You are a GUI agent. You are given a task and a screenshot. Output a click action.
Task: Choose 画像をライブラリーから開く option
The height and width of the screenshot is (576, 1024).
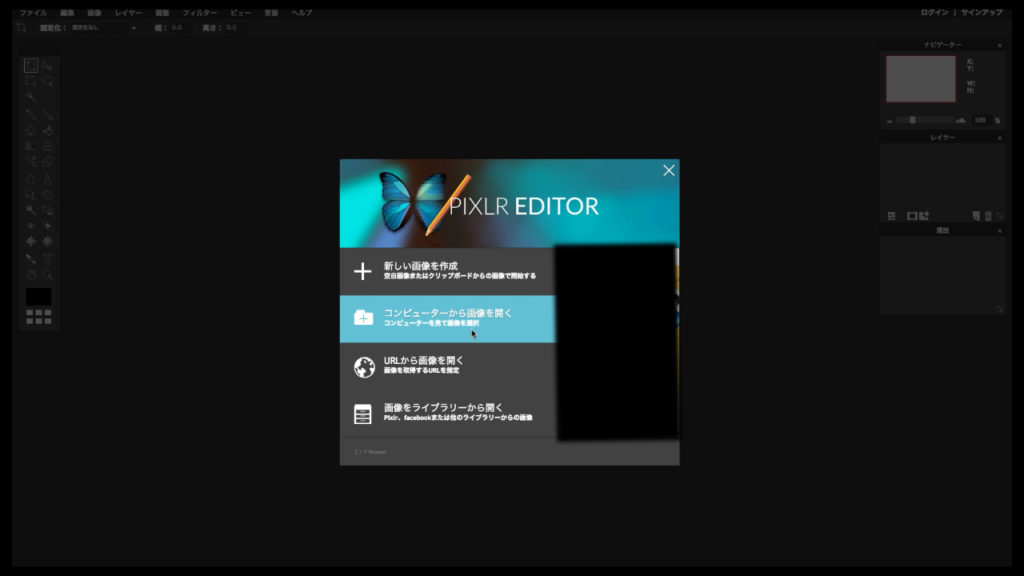click(x=447, y=413)
